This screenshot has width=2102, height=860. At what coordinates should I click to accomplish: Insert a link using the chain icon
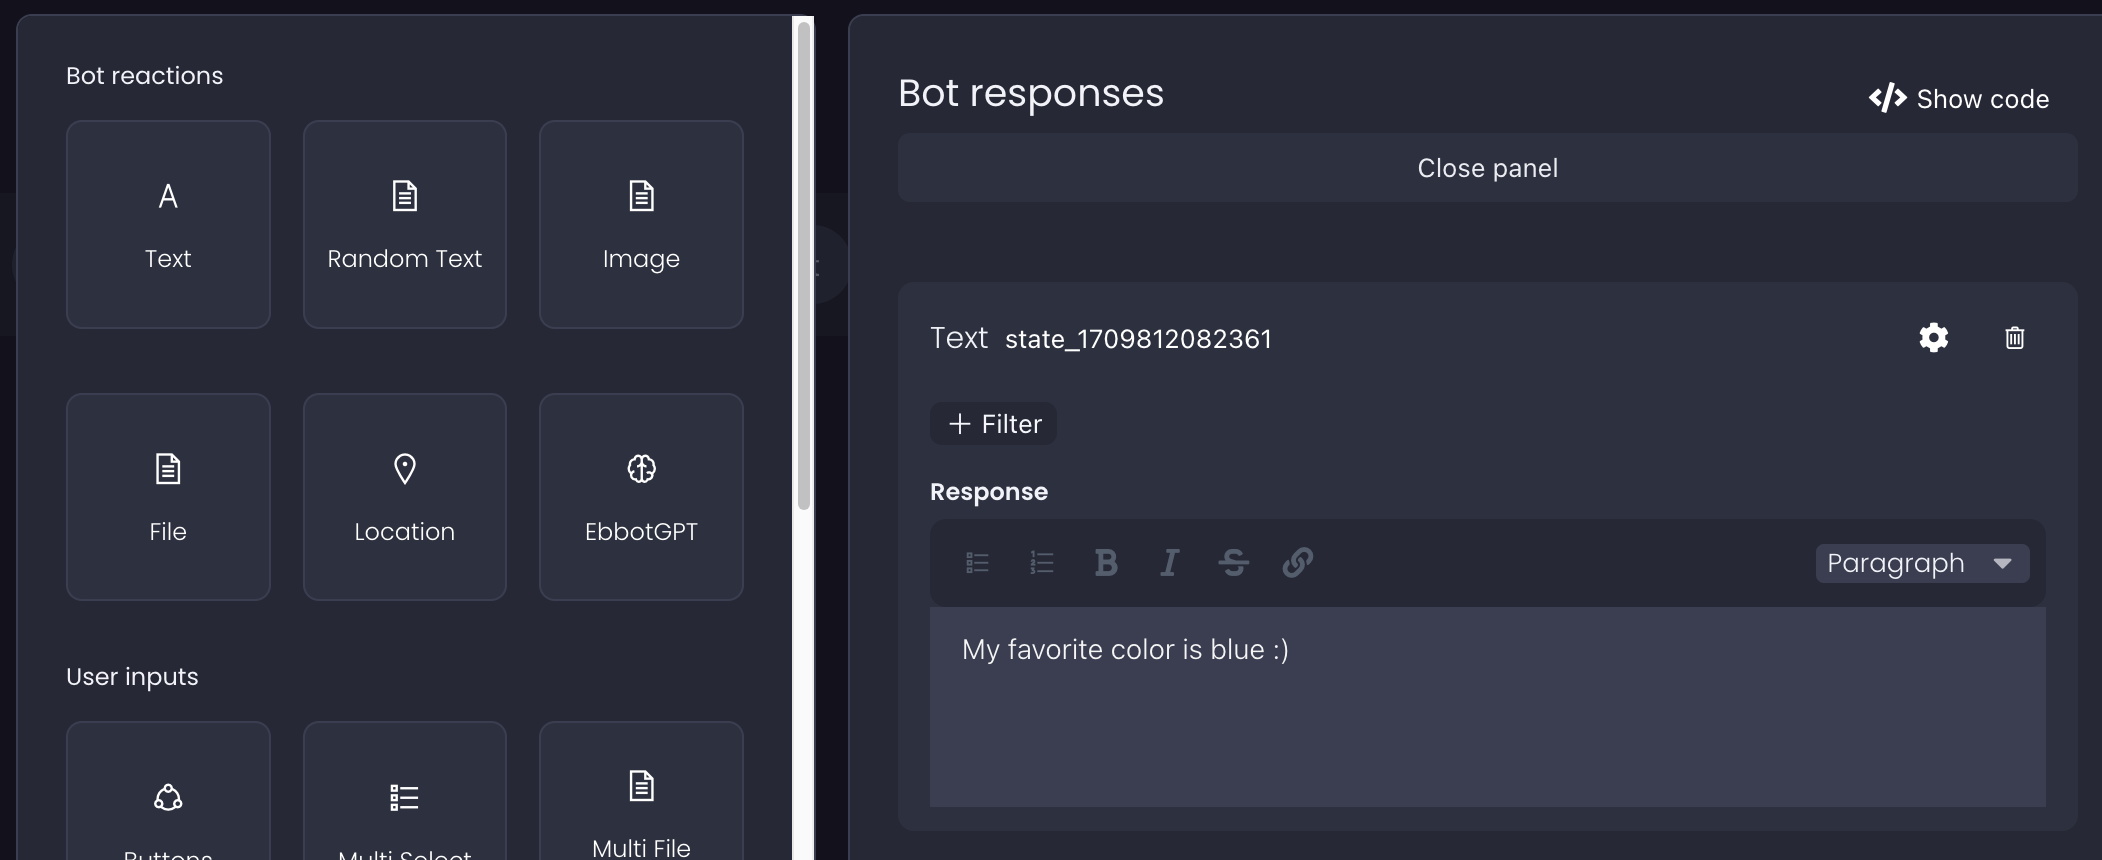[x=1297, y=563]
